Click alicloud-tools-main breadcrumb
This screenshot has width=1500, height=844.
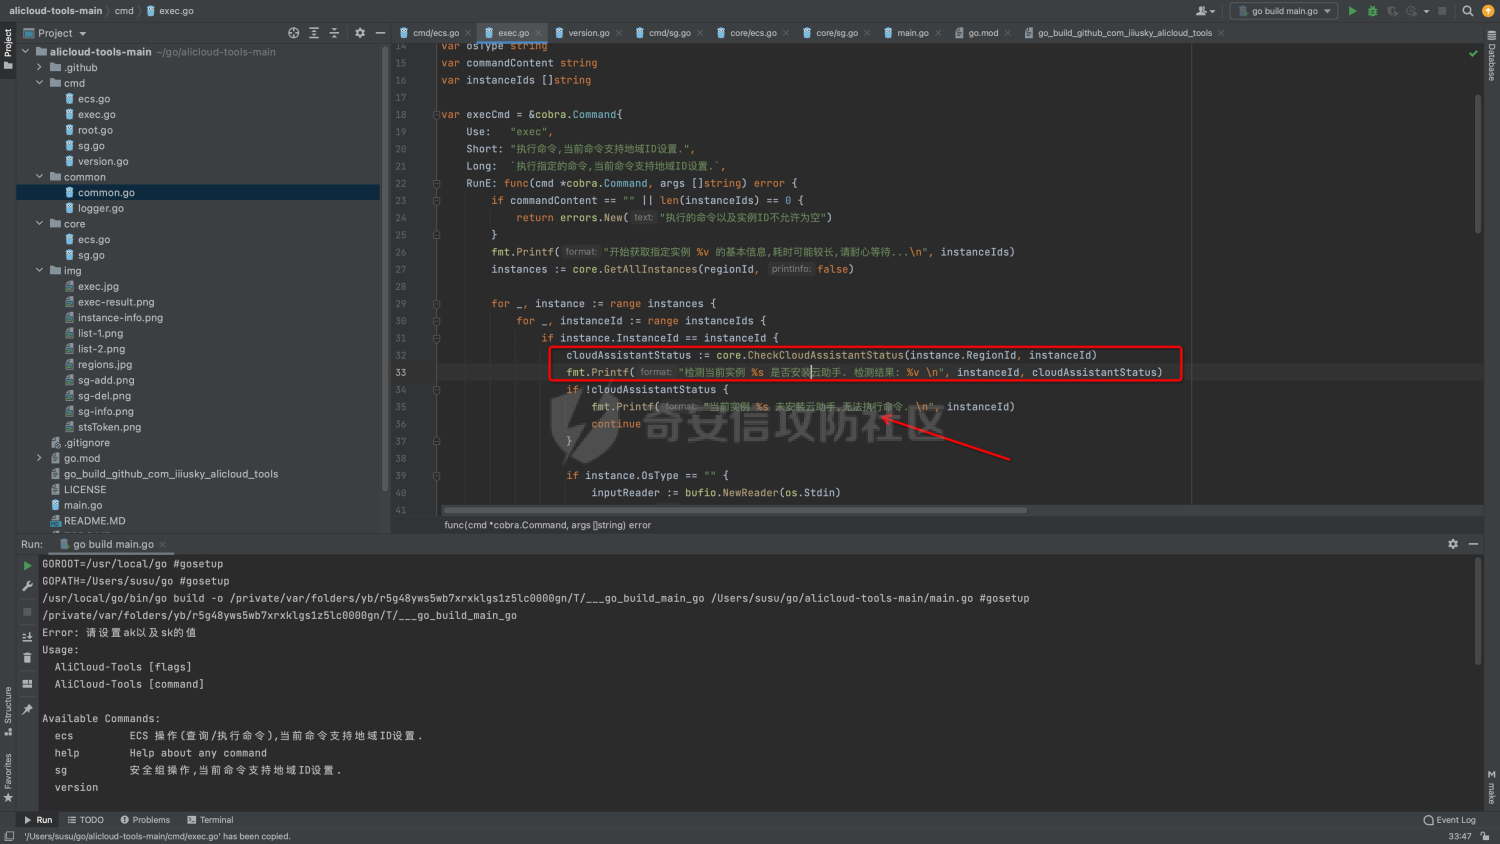[56, 11]
